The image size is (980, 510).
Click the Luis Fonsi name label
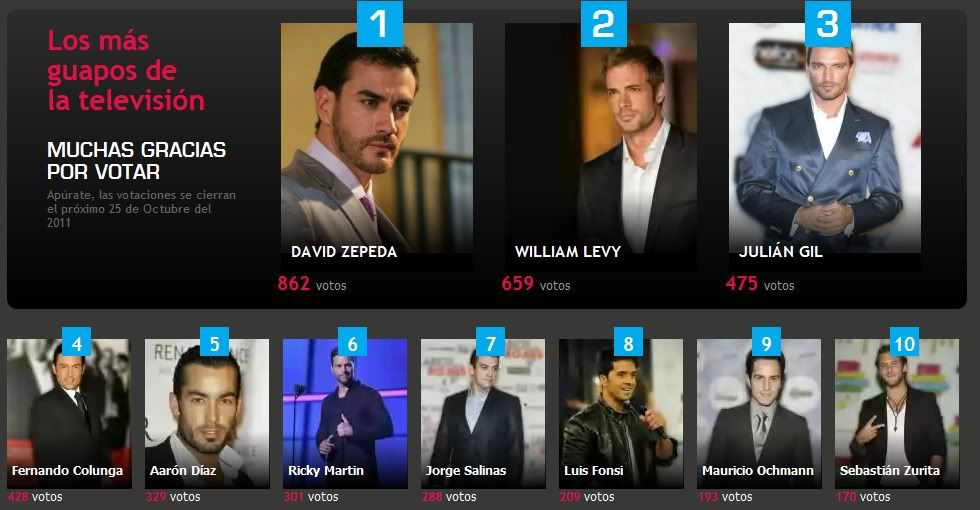click(593, 471)
